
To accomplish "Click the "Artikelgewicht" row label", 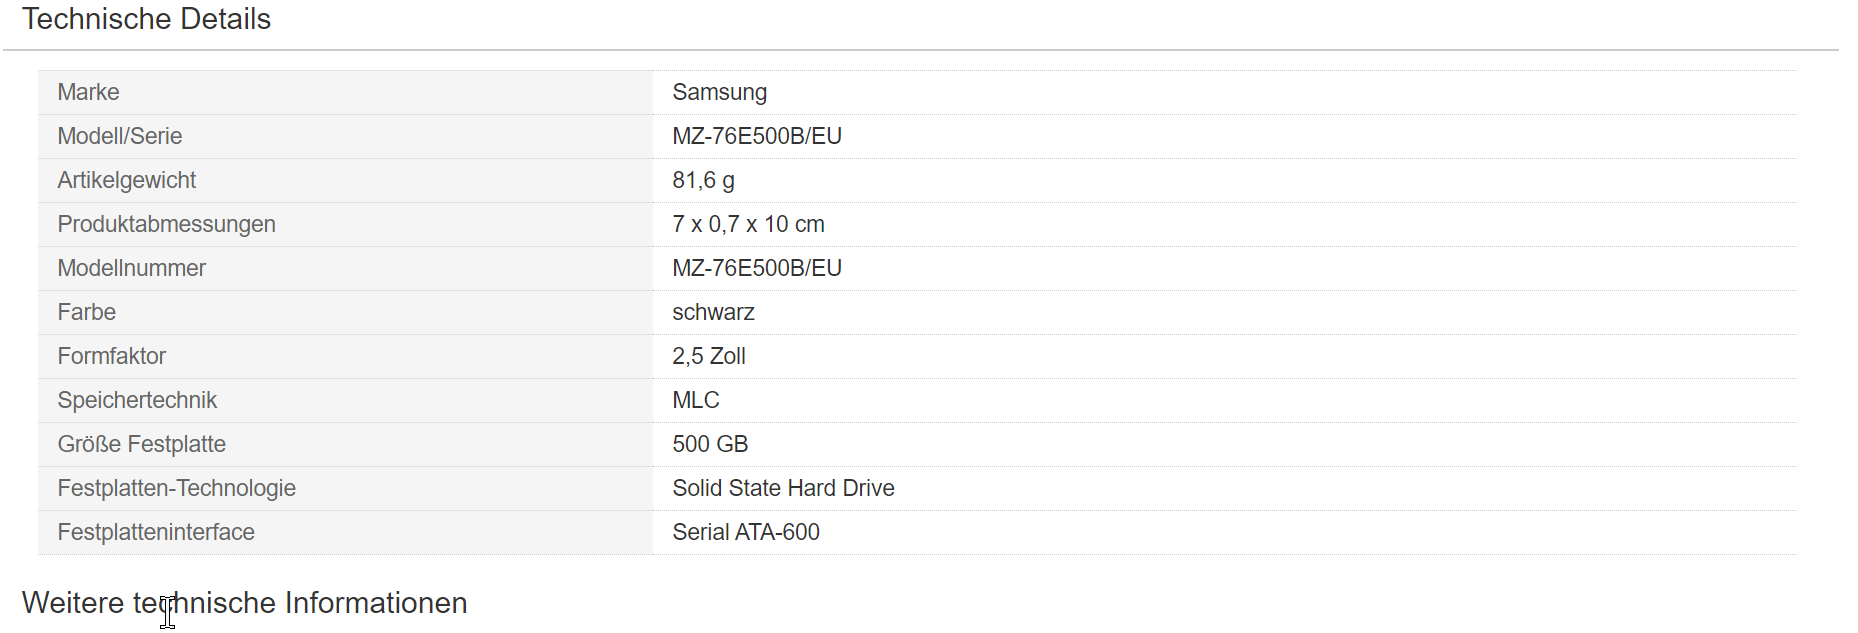I will point(126,180).
